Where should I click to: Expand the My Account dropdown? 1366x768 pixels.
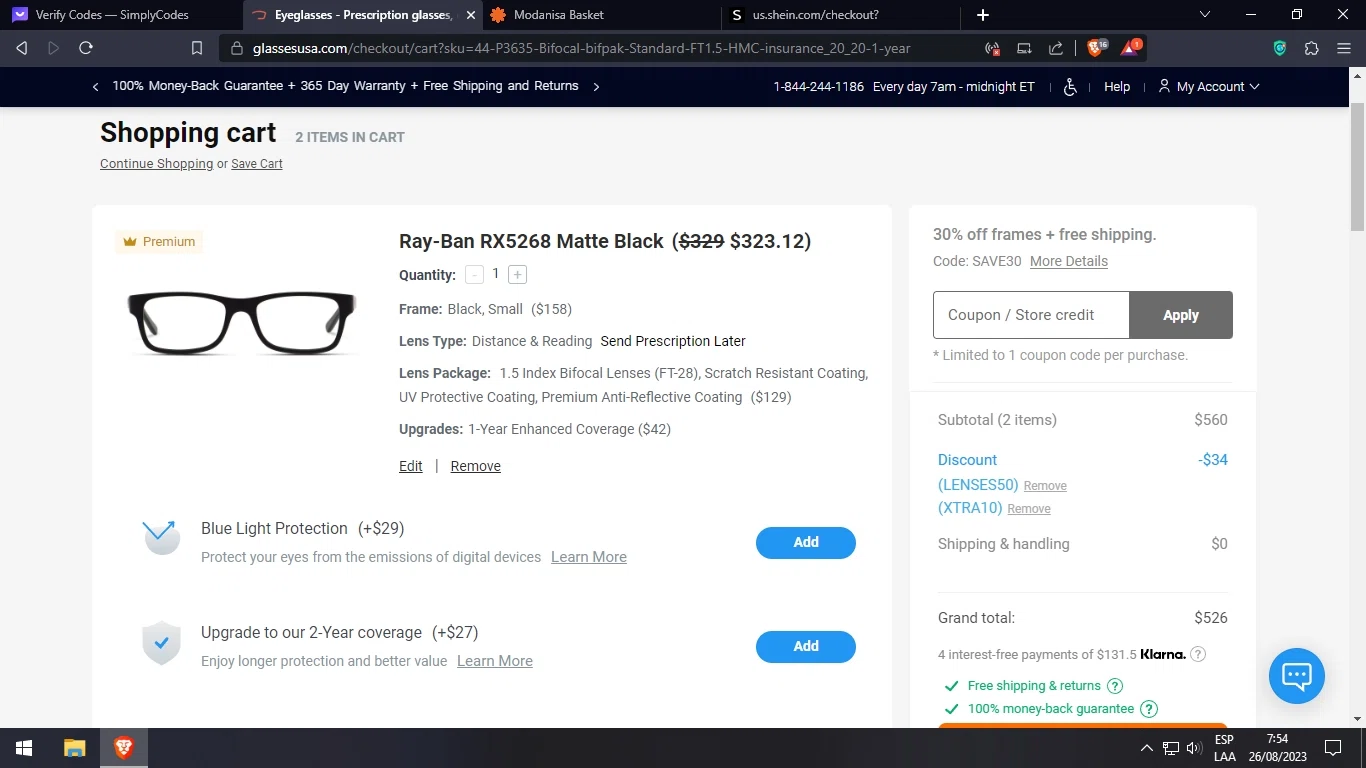(x=1208, y=87)
